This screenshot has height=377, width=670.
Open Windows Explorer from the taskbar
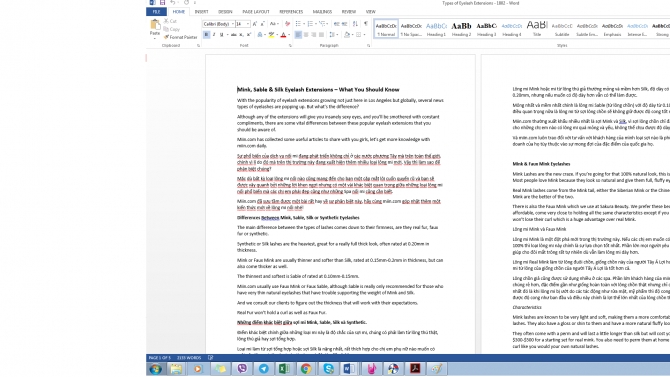click(x=176, y=368)
